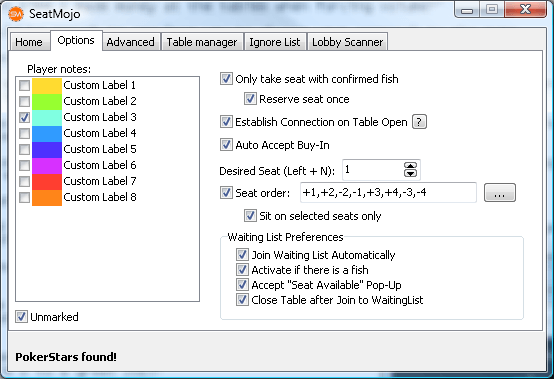Enable the Custom Label 5 checkbox

24,149
